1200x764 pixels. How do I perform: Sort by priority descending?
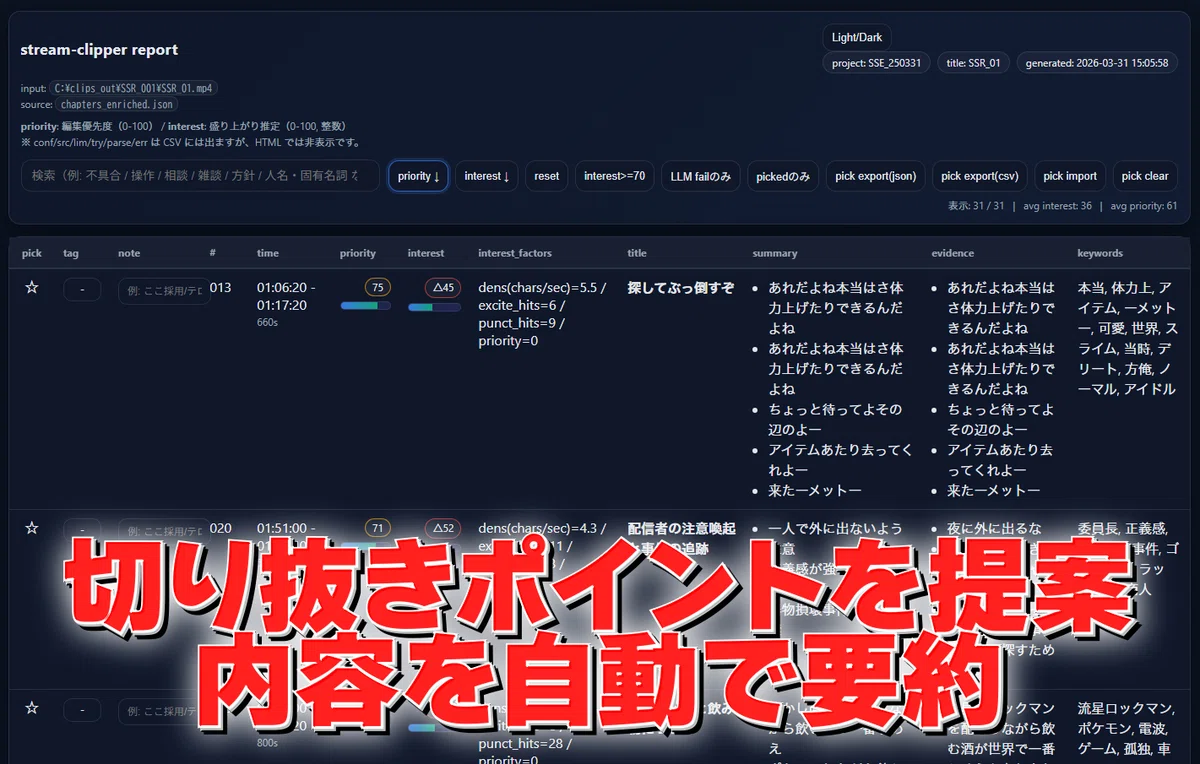pyautogui.click(x=418, y=176)
